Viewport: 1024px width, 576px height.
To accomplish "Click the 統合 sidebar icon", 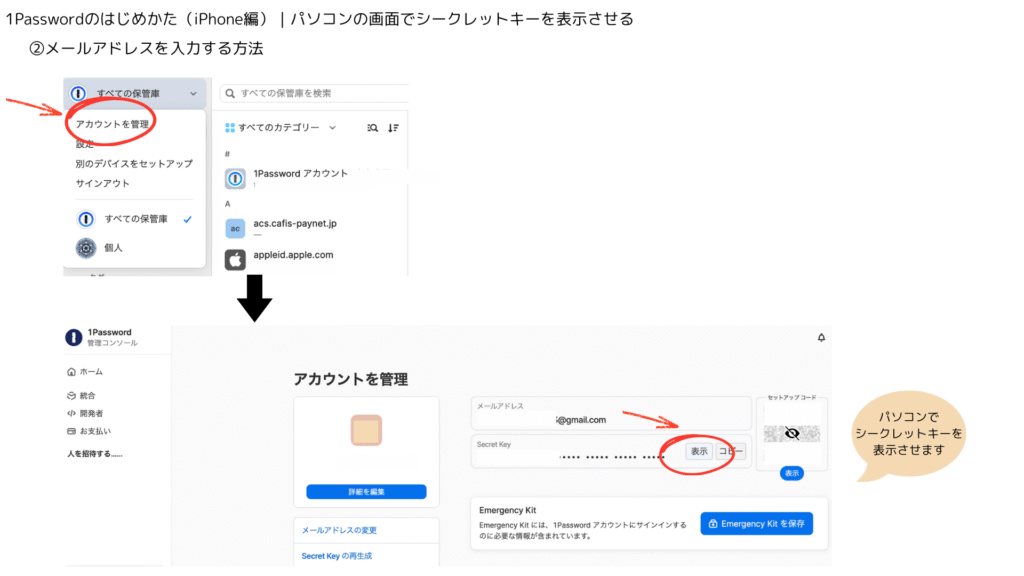I will [71, 395].
